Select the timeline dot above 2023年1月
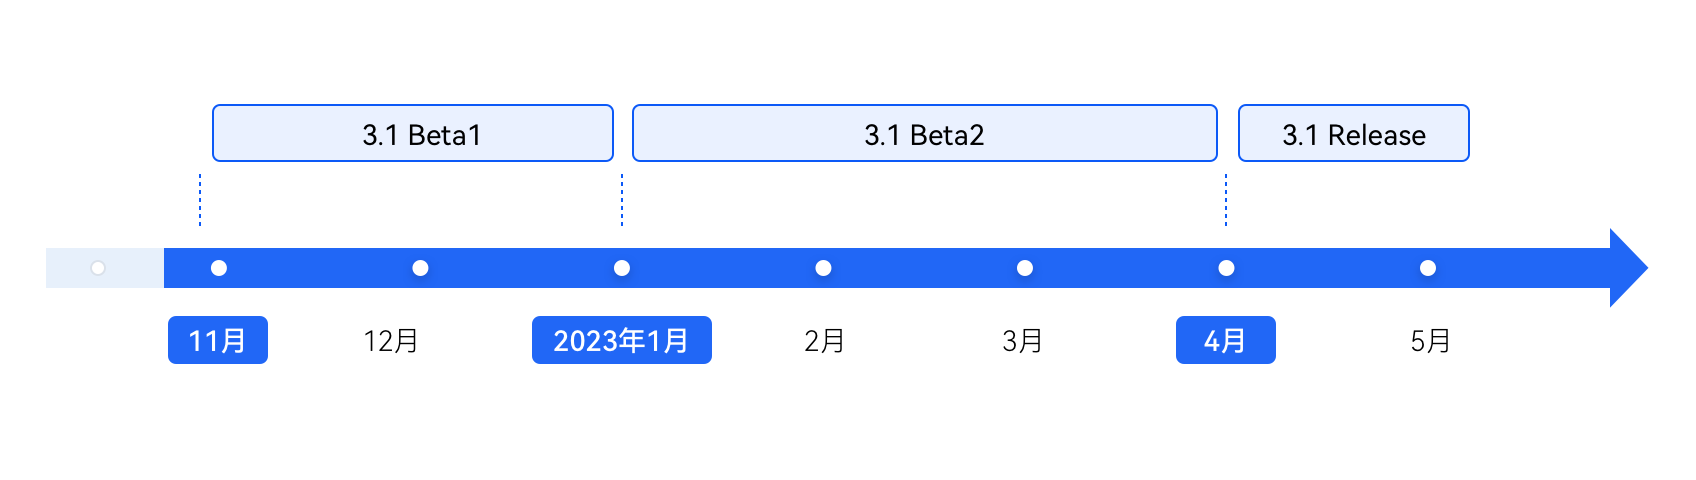Image resolution: width=1696 pixels, height=480 pixels. pyautogui.click(x=622, y=268)
